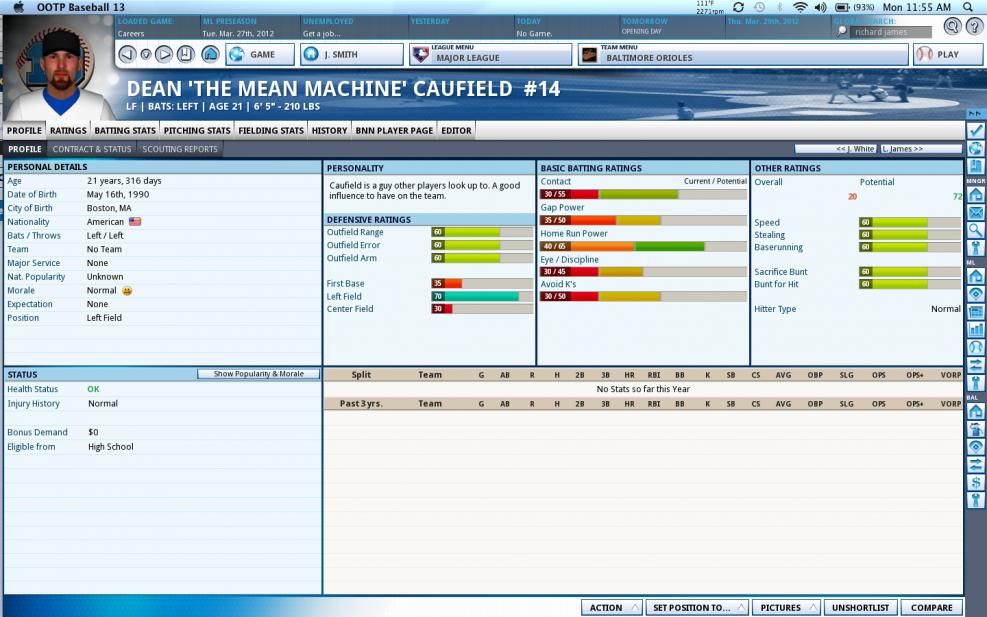Open the GAME menu
The width and height of the screenshot is (987, 617).
[260, 55]
